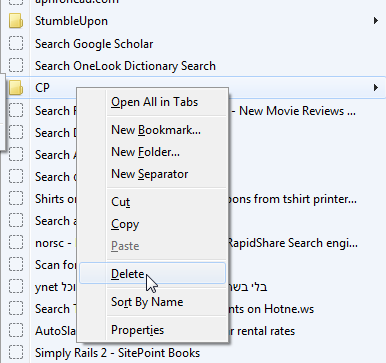Click the StumbleUpon folder icon
This screenshot has width=386, height=363.
coord(16,21)
